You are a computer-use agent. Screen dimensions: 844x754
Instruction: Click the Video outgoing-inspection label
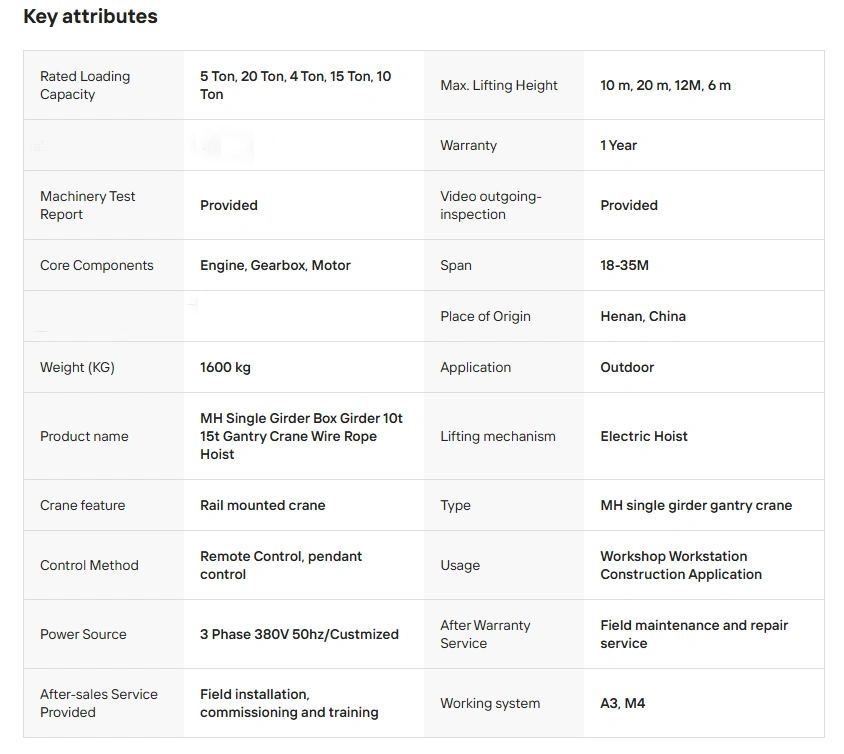(490, 205)
